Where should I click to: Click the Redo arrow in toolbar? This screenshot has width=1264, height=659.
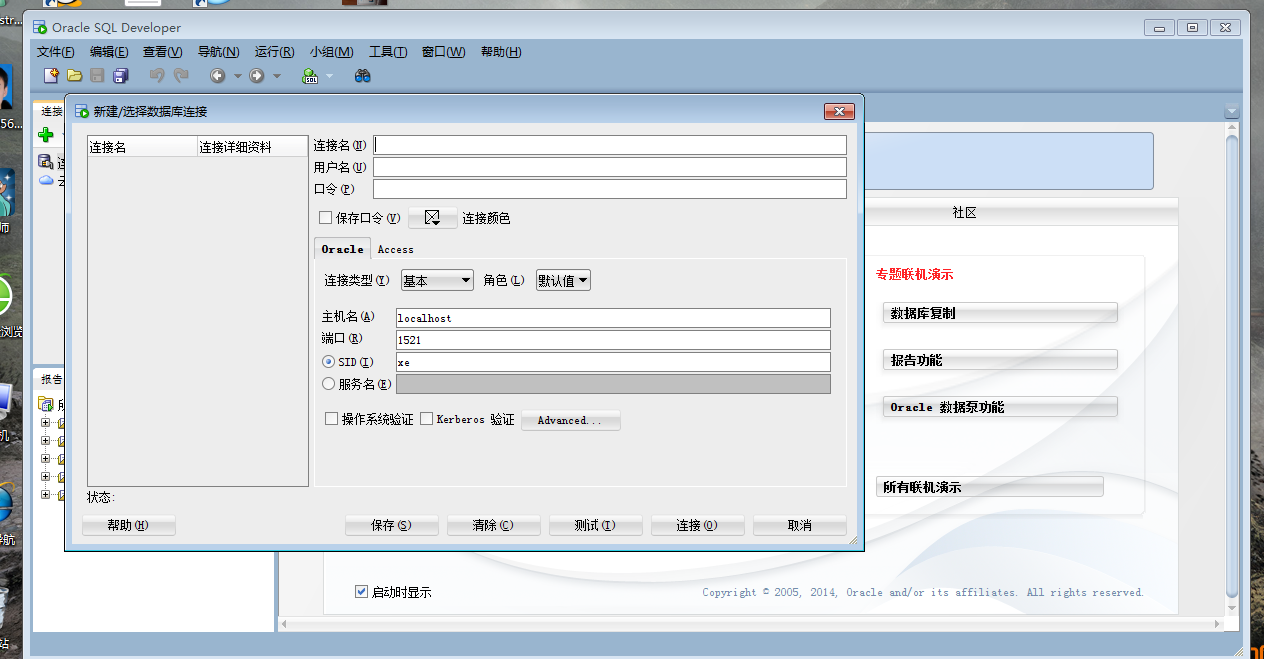click(181, 75)
